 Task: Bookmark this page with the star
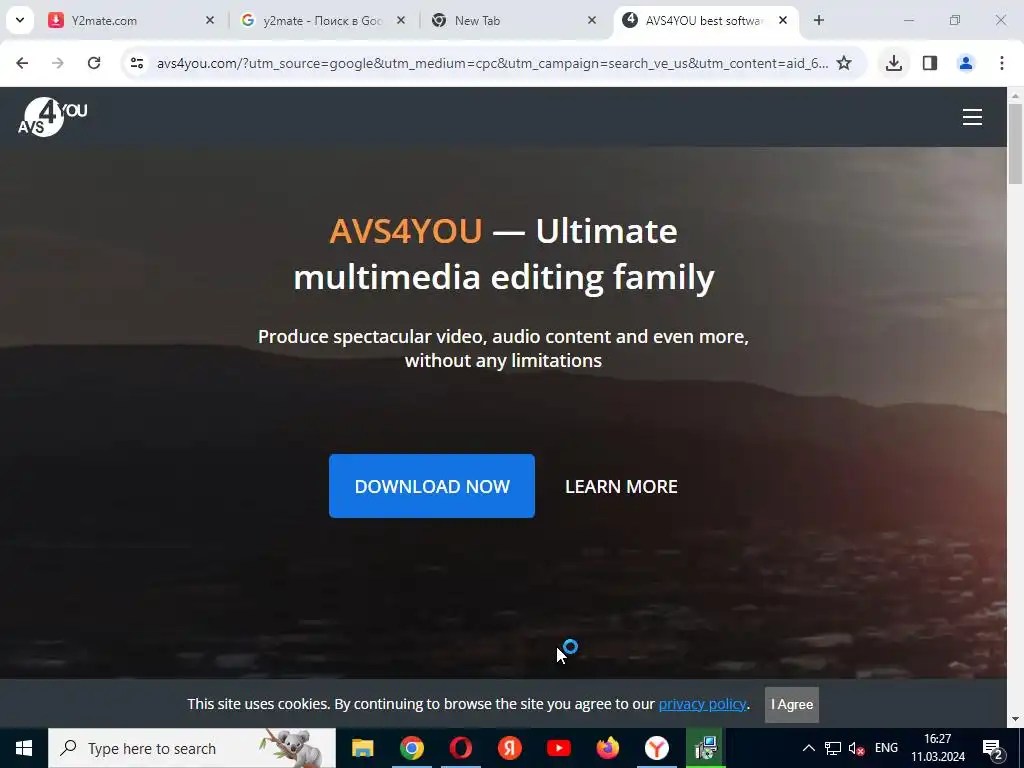[844, 63]
